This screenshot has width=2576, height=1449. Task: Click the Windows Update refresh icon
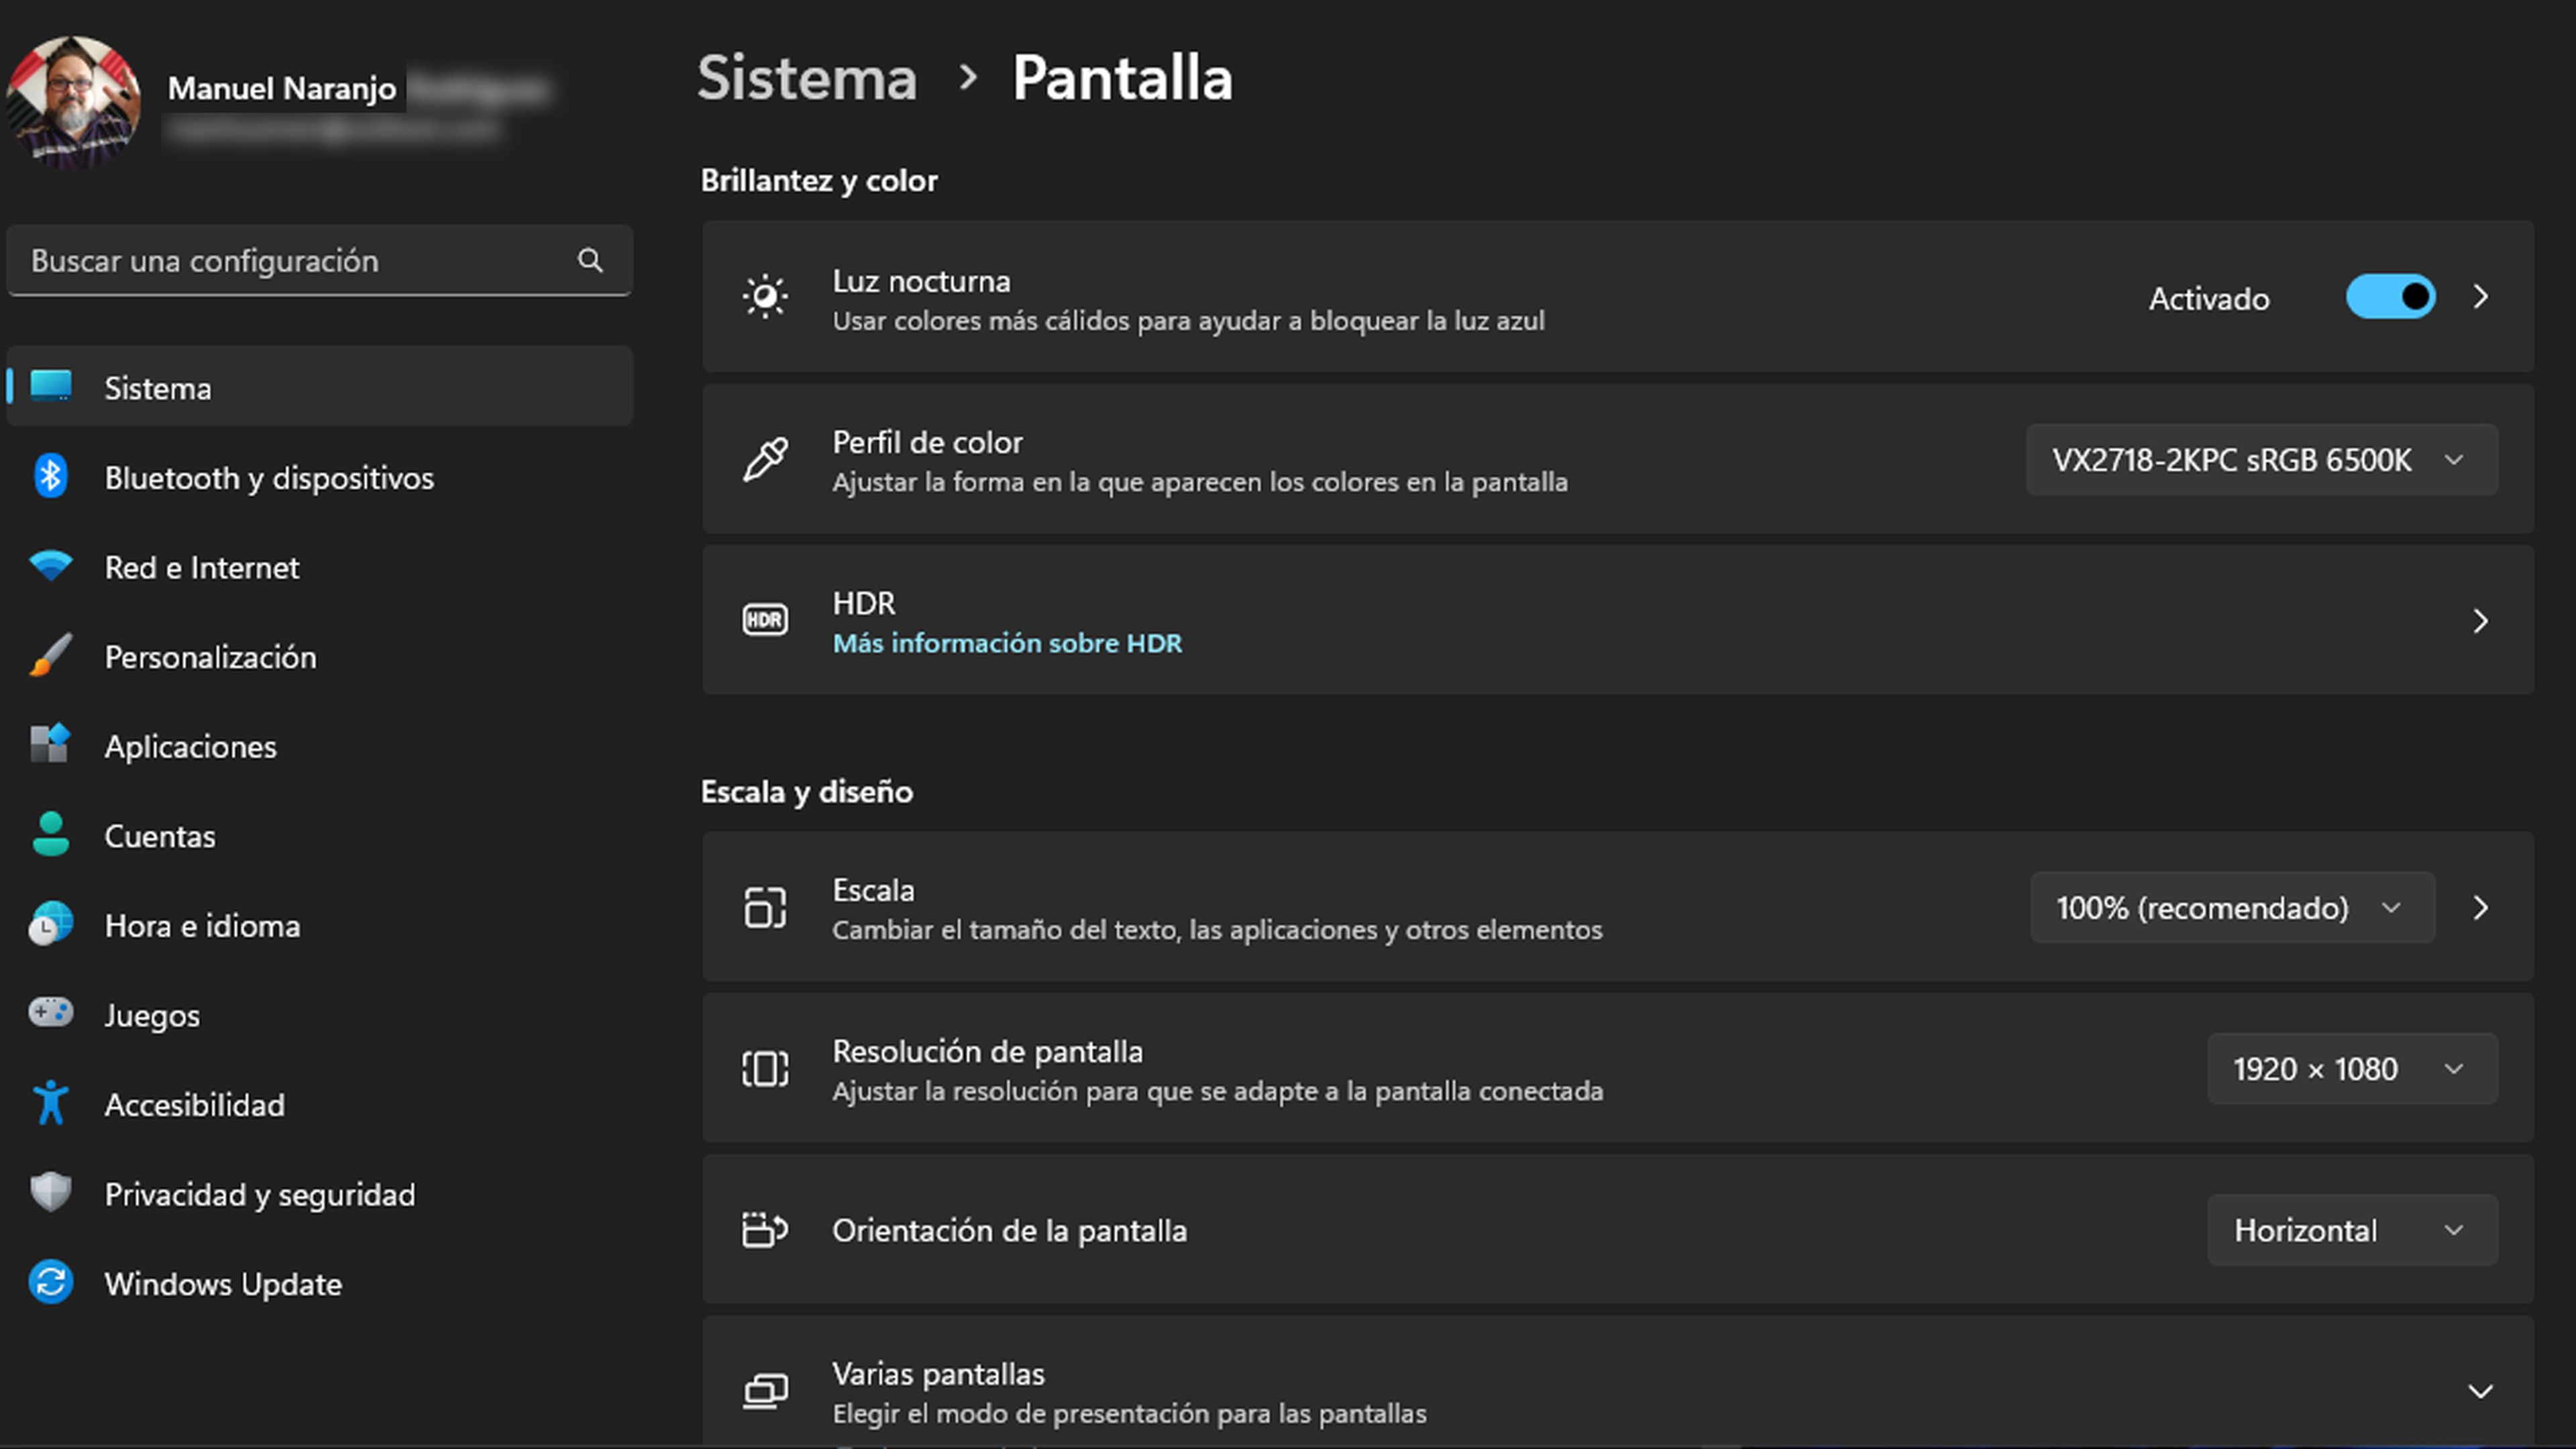[x=50, y=1283]
